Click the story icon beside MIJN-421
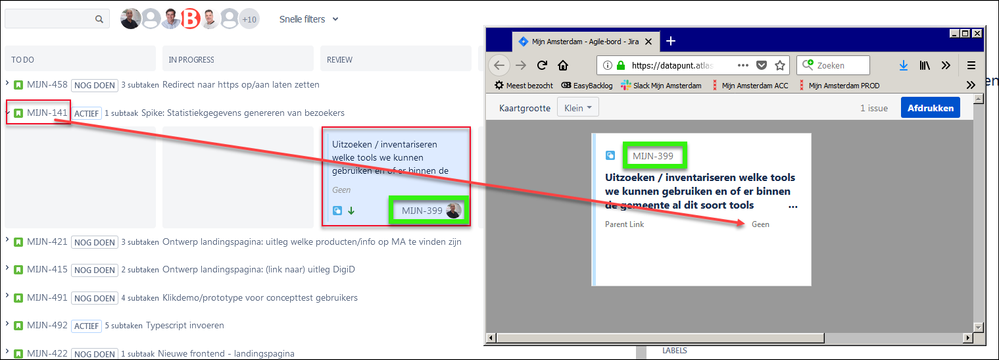Image resolution: width=999 pixels, height=360 pixels. (19, 242)
